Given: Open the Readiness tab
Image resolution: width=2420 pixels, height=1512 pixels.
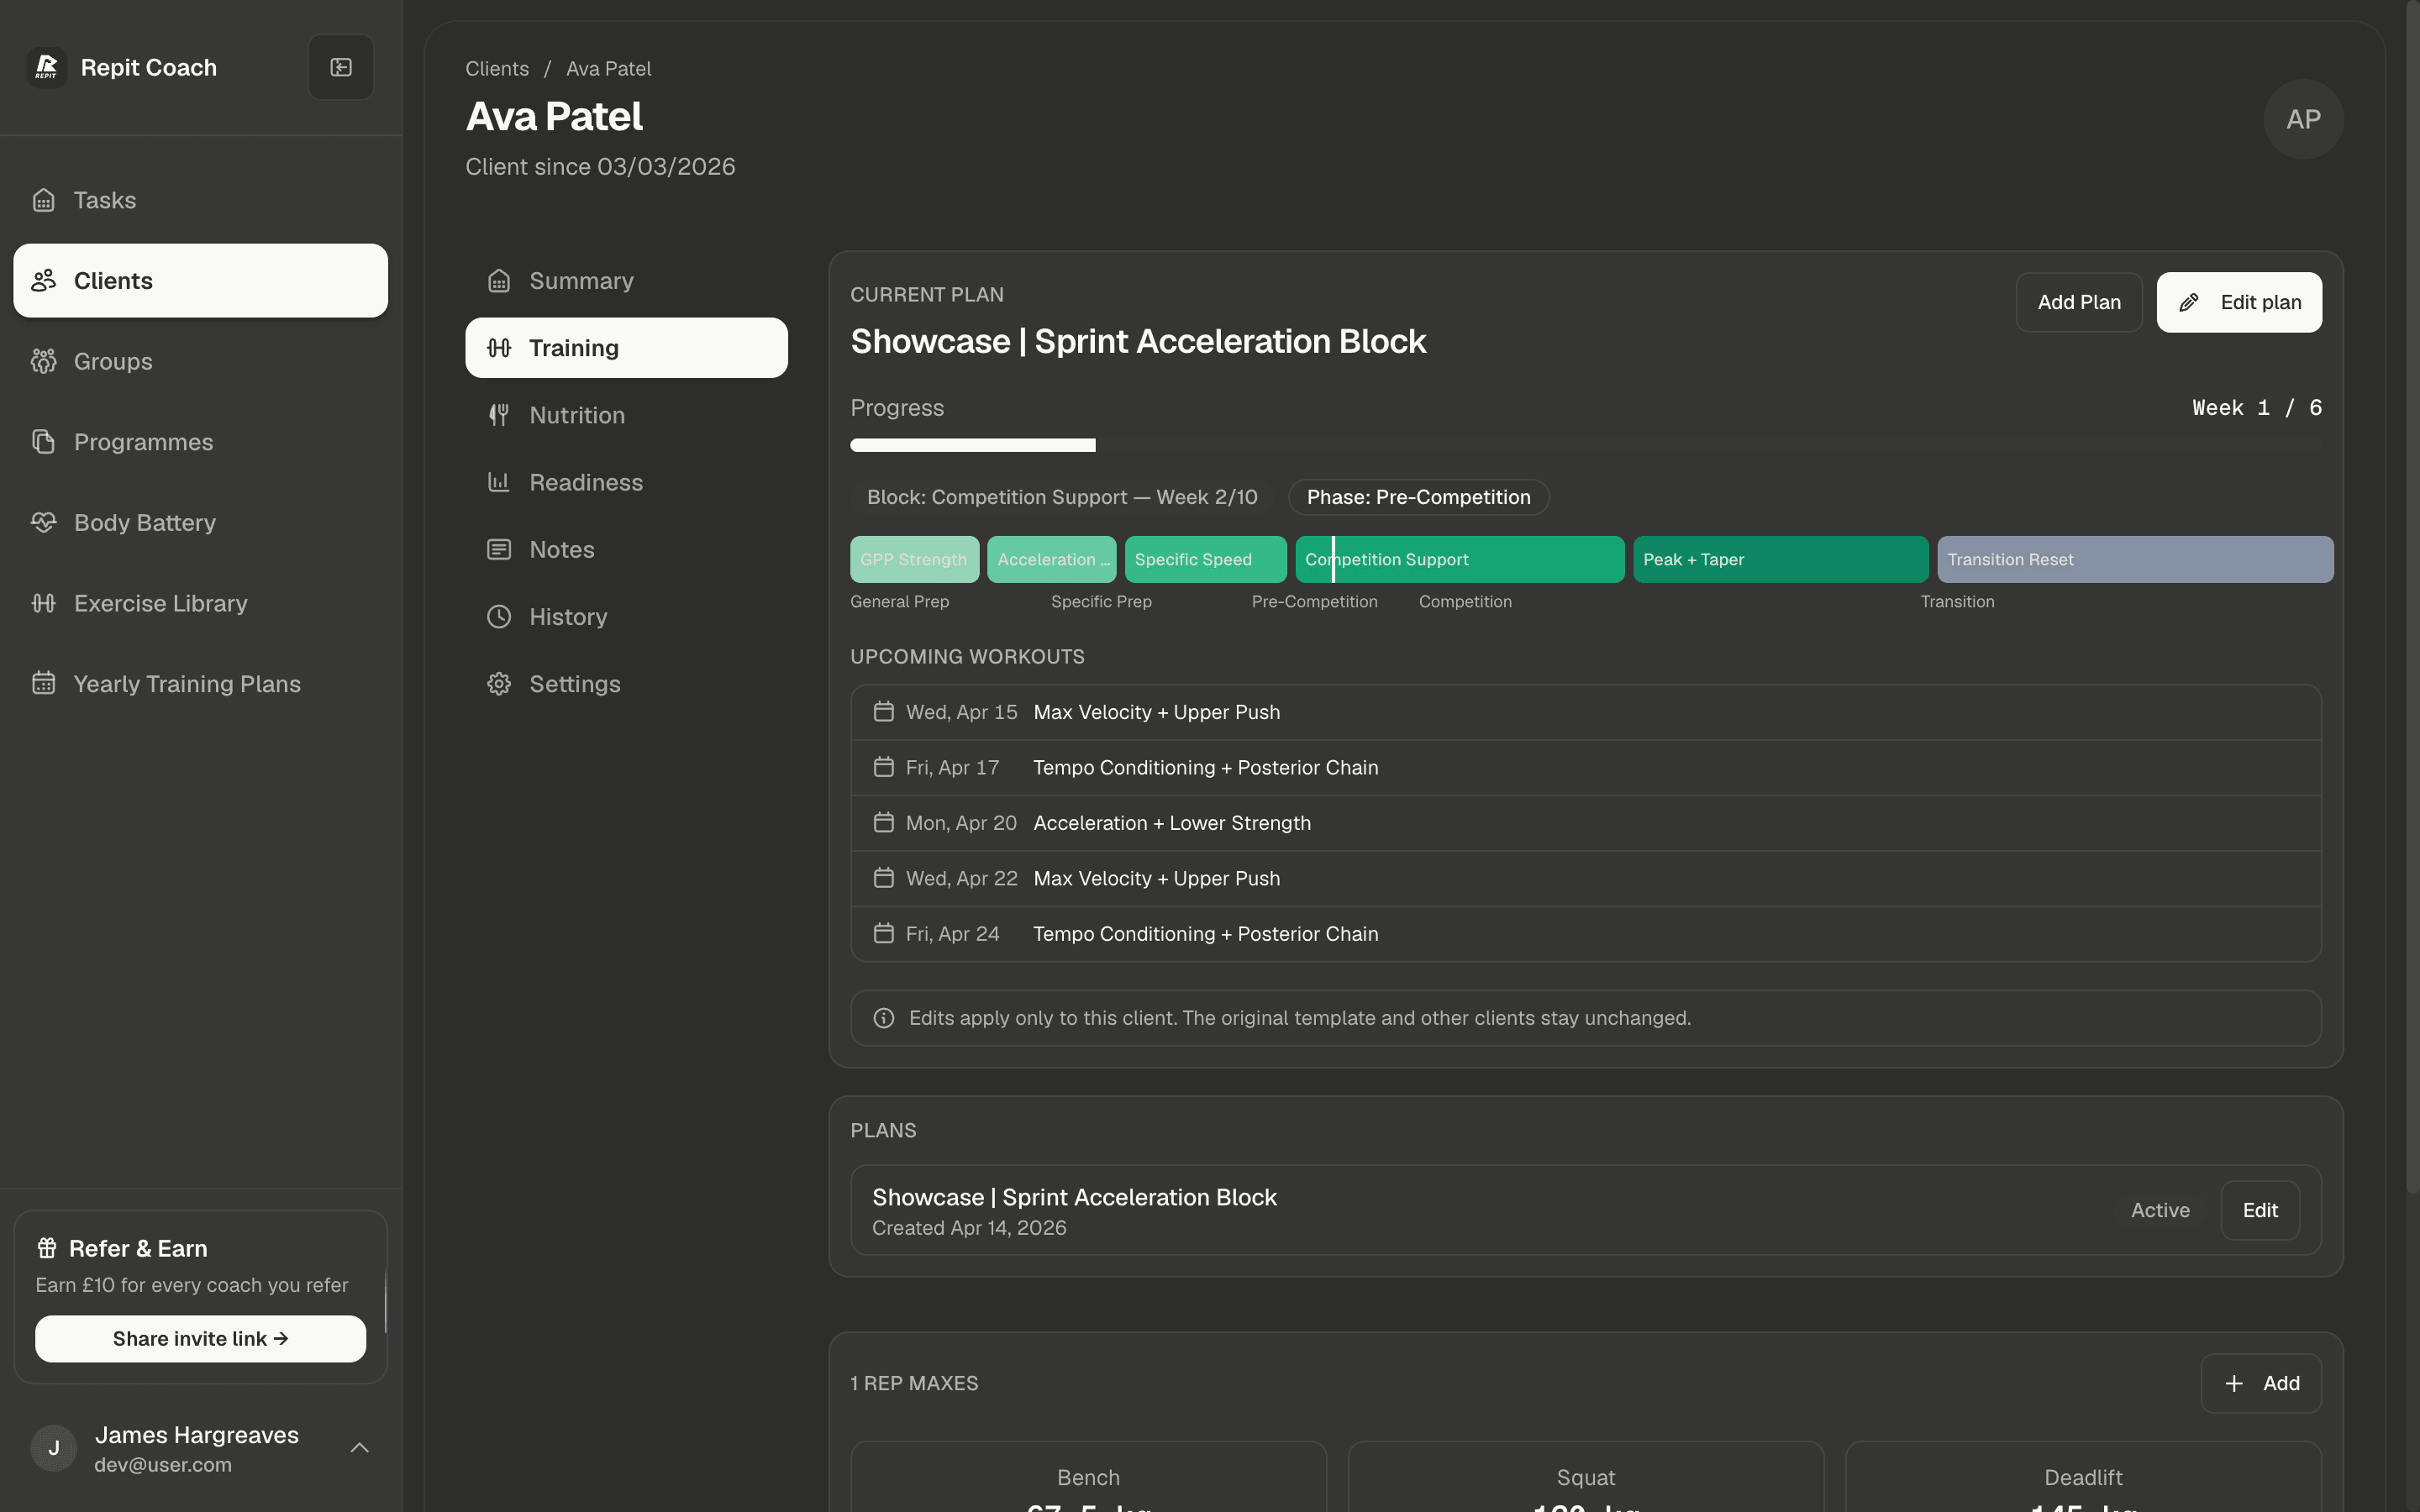Looking at the screenshot, I should 626,482.
